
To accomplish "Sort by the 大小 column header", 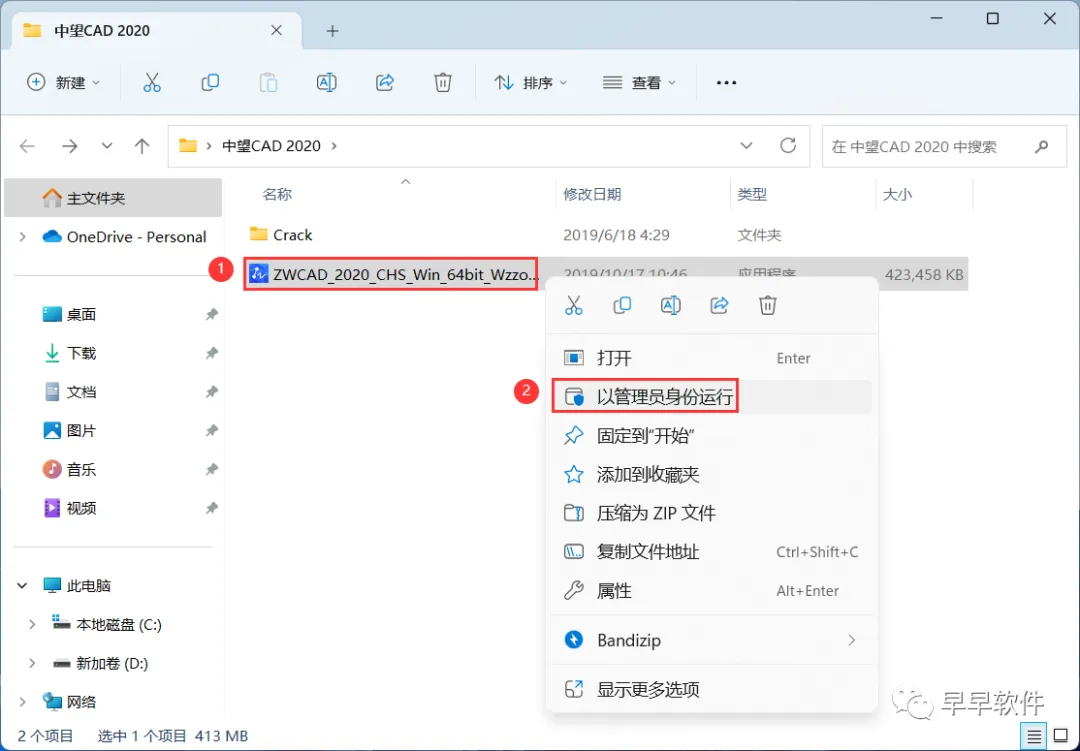I will [897, 195].
